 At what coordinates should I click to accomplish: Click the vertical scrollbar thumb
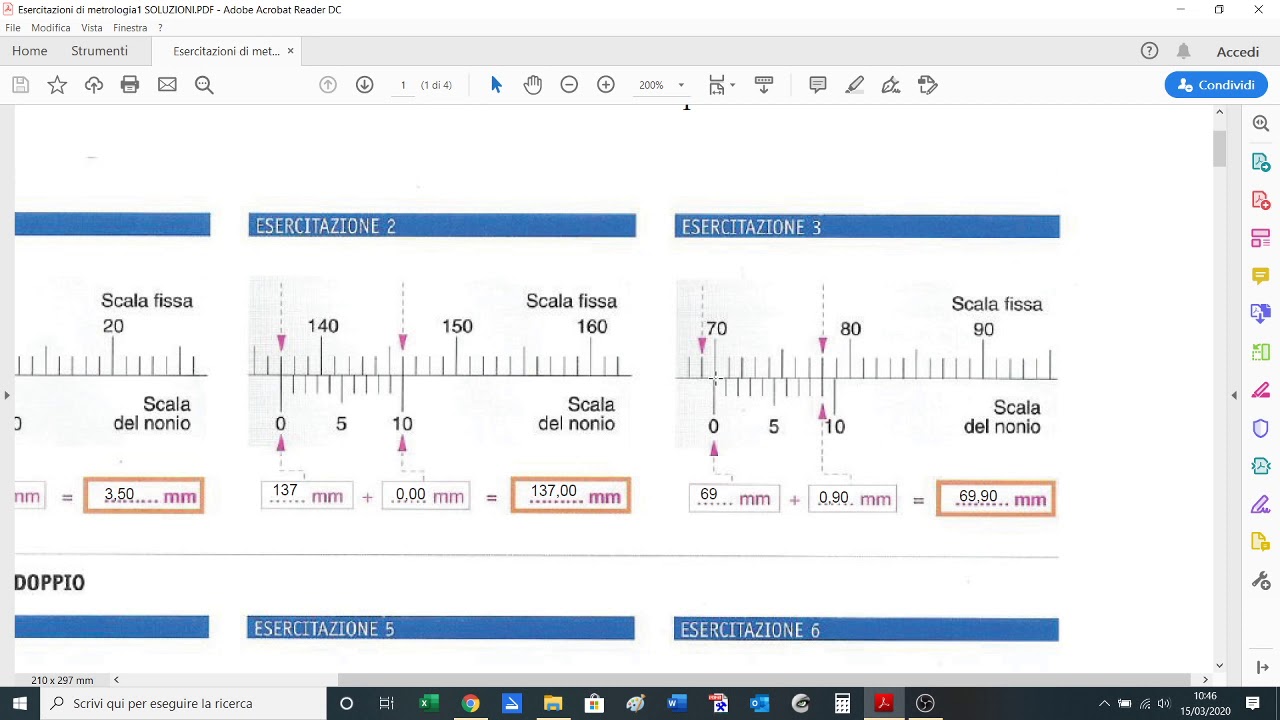coord(1219,147)
